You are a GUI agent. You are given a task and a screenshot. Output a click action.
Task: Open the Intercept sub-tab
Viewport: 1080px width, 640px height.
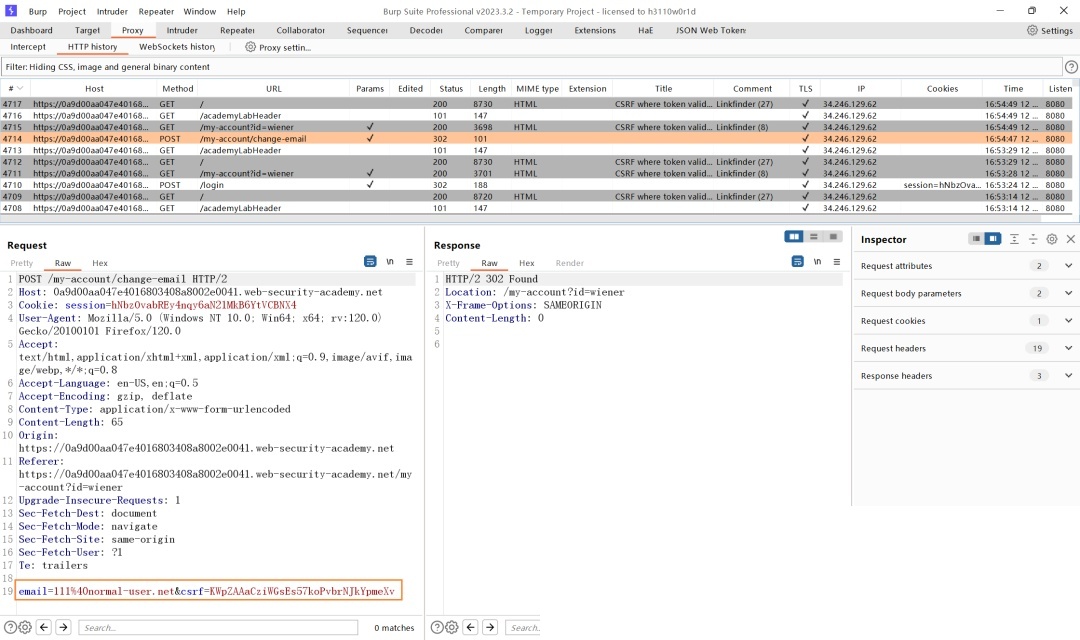click(28, 47)
